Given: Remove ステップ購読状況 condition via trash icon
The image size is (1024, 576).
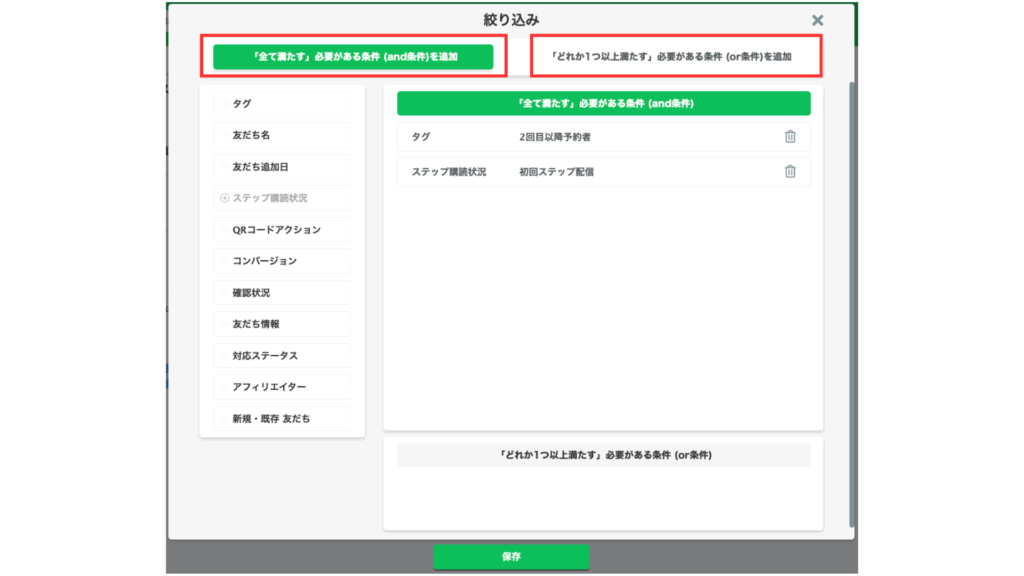Looking at the screenshot, I should 790,172.
